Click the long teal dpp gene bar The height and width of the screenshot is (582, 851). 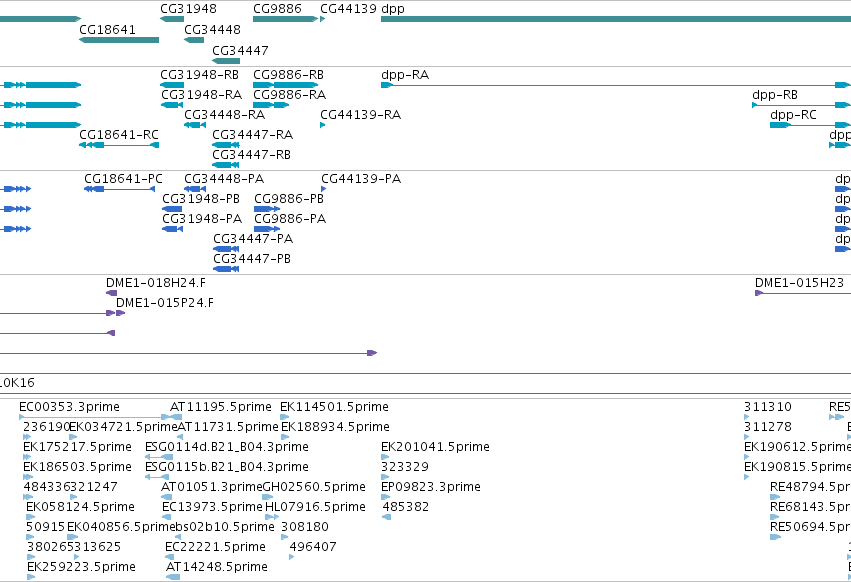pyautogui.click(x=615, y=19)
